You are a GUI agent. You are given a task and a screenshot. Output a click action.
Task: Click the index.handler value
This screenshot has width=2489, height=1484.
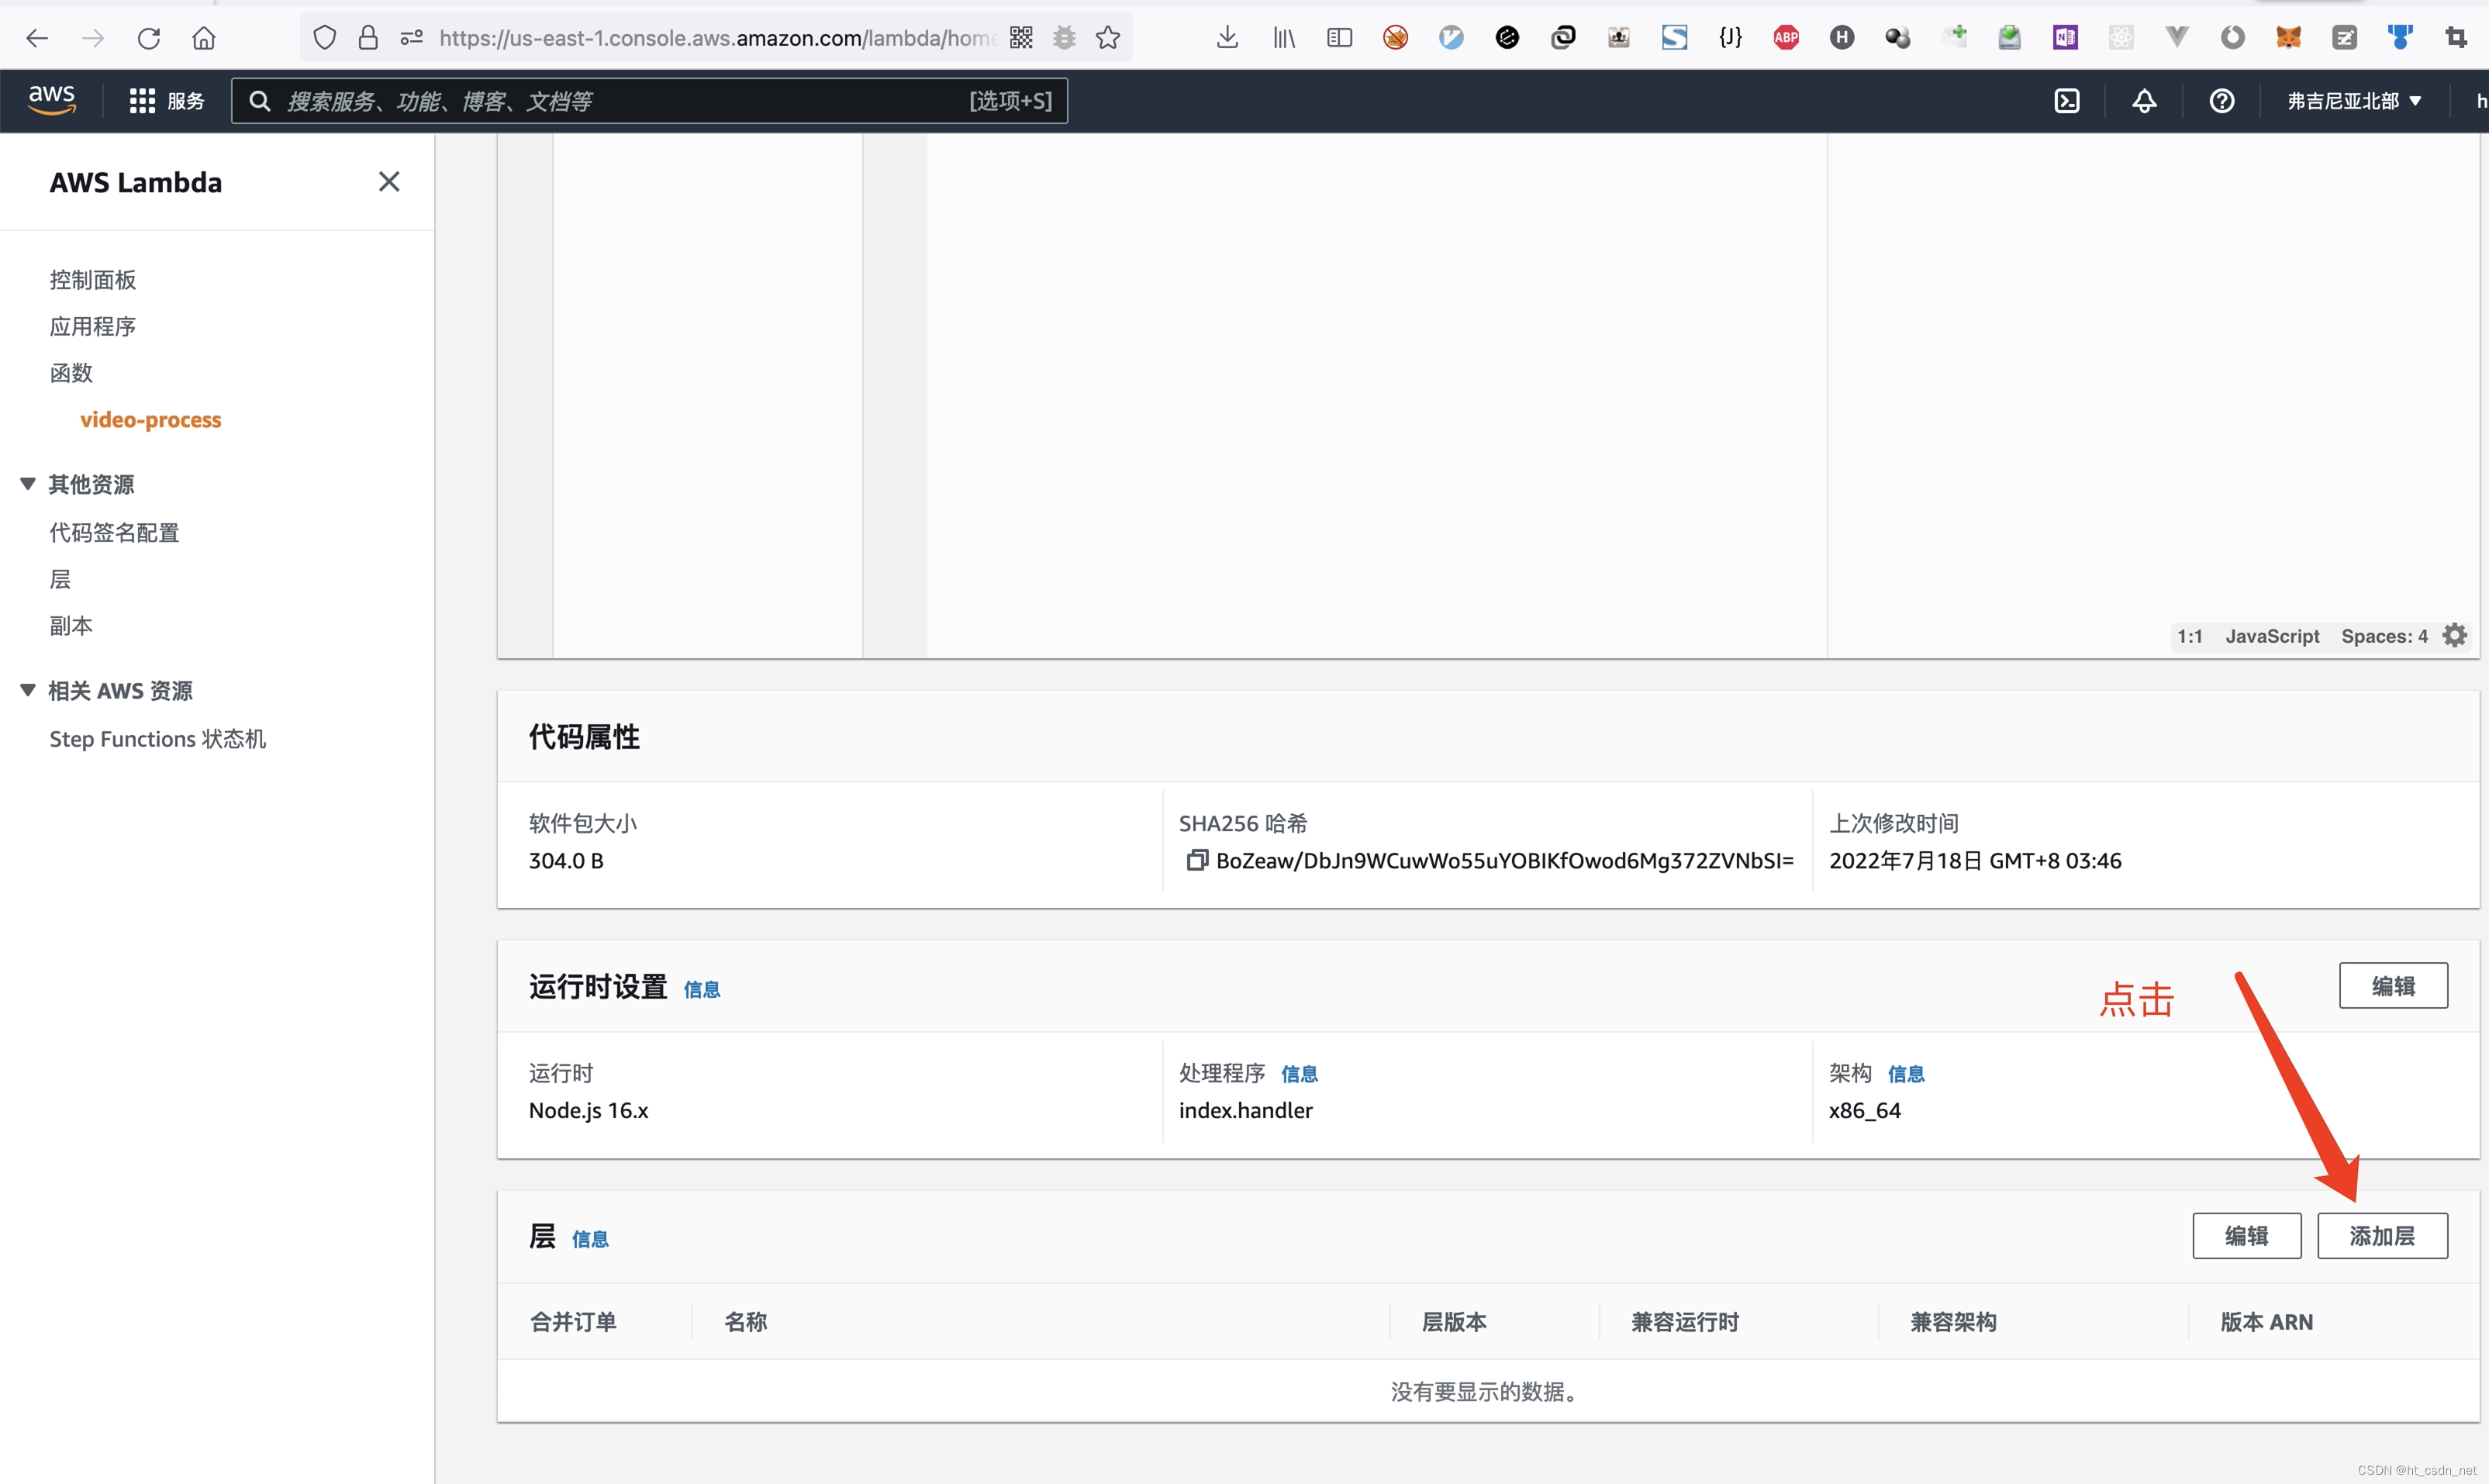tap(1245, 1110)
